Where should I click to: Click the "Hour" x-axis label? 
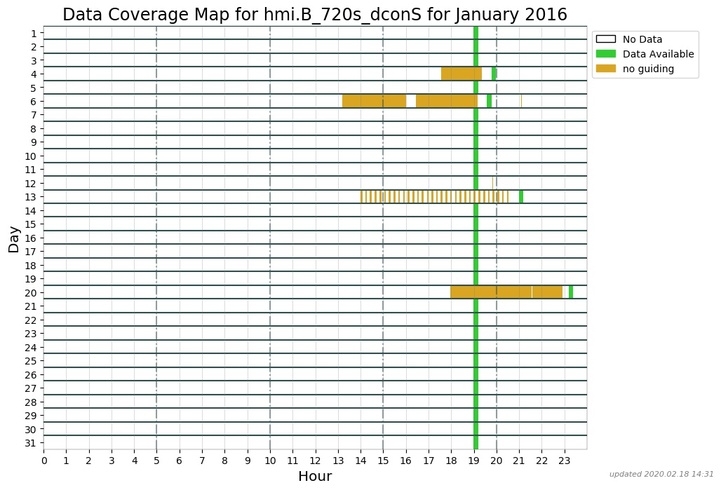315,477
